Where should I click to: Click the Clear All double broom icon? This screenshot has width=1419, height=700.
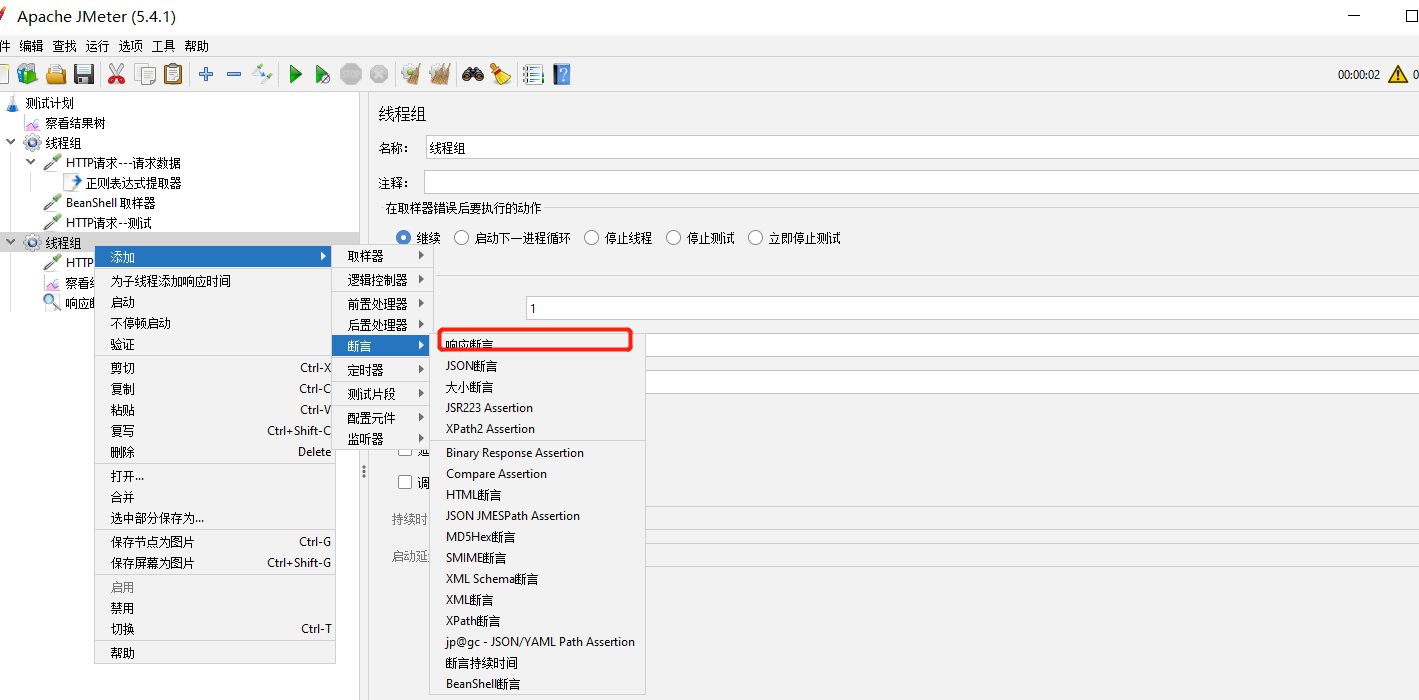(439, 74)
